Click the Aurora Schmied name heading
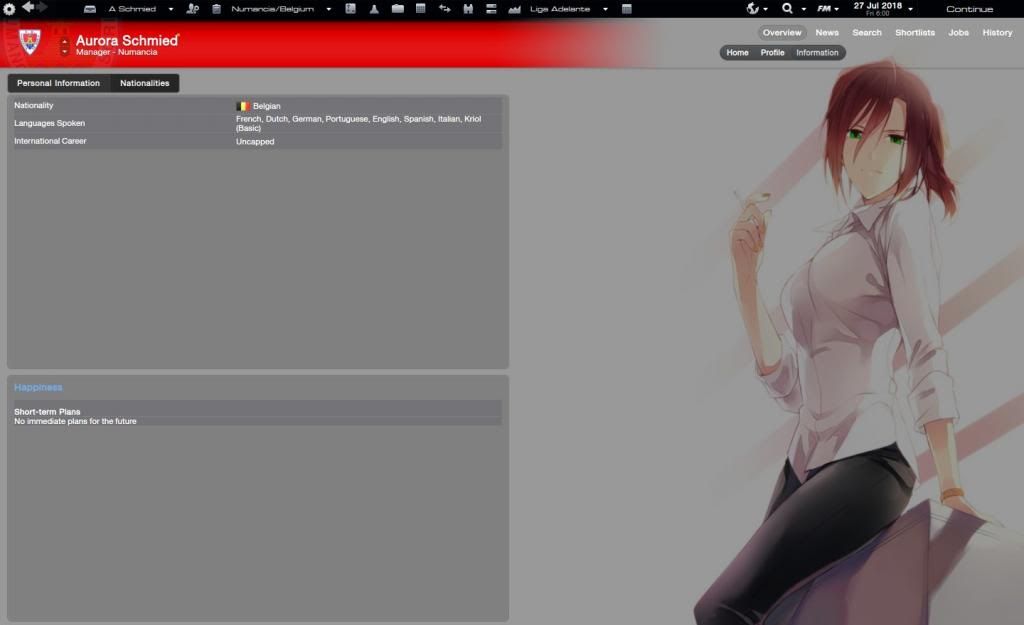1024x625 pixels. pos(127,40)
